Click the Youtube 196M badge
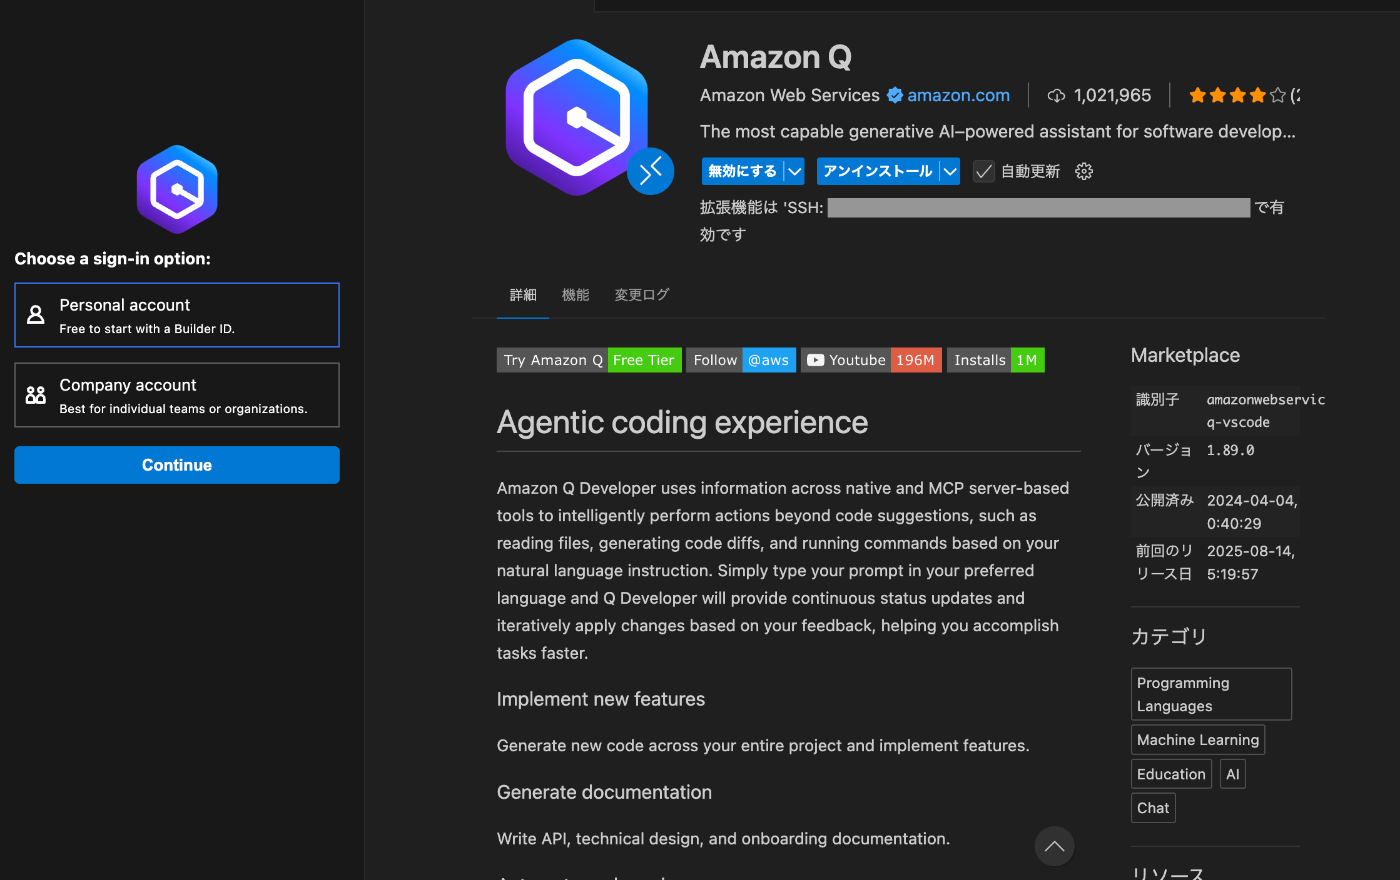Image resolution: width=1400 pixels, height=880 pixels. click(x=871, y=360)
